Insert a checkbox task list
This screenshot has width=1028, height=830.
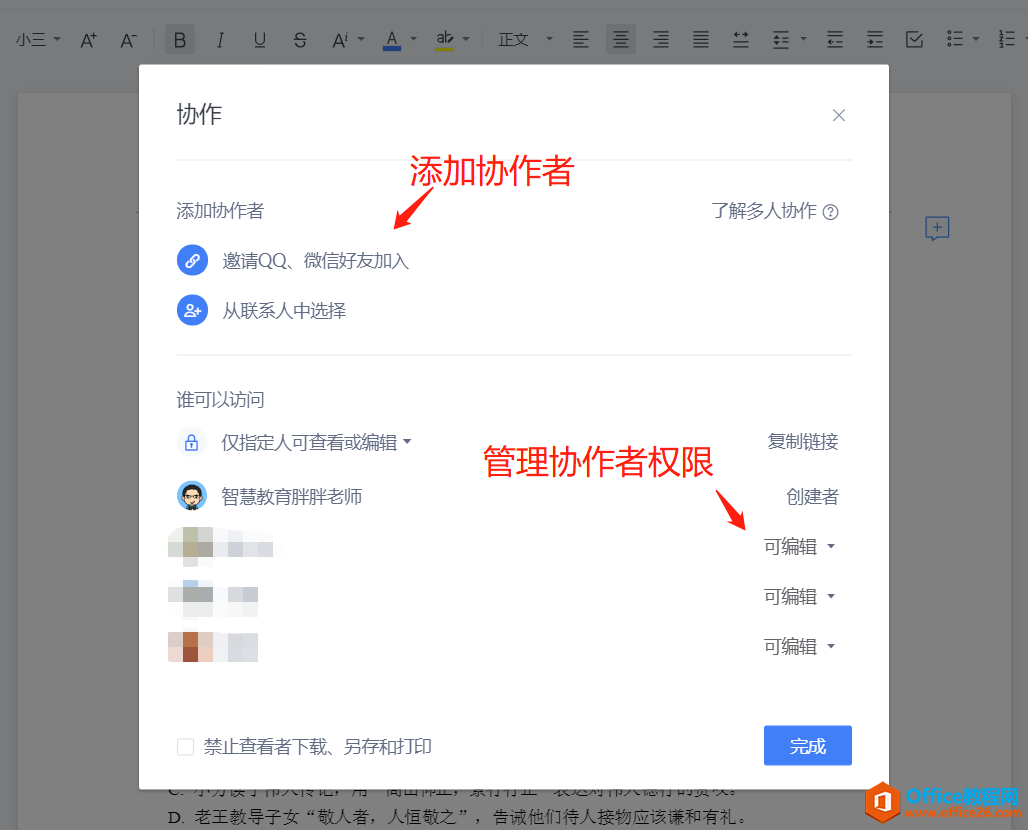(915, 40)
